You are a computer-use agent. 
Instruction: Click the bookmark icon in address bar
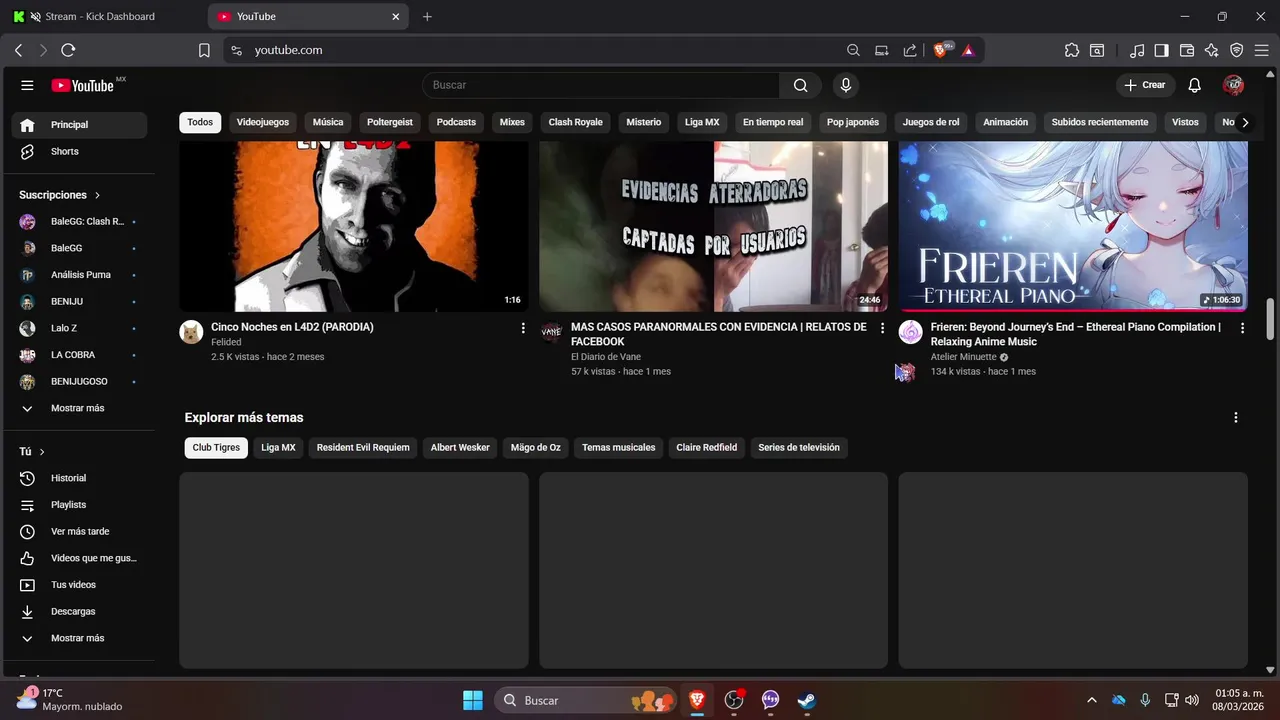pyautogui.click(x=204, y=50)
